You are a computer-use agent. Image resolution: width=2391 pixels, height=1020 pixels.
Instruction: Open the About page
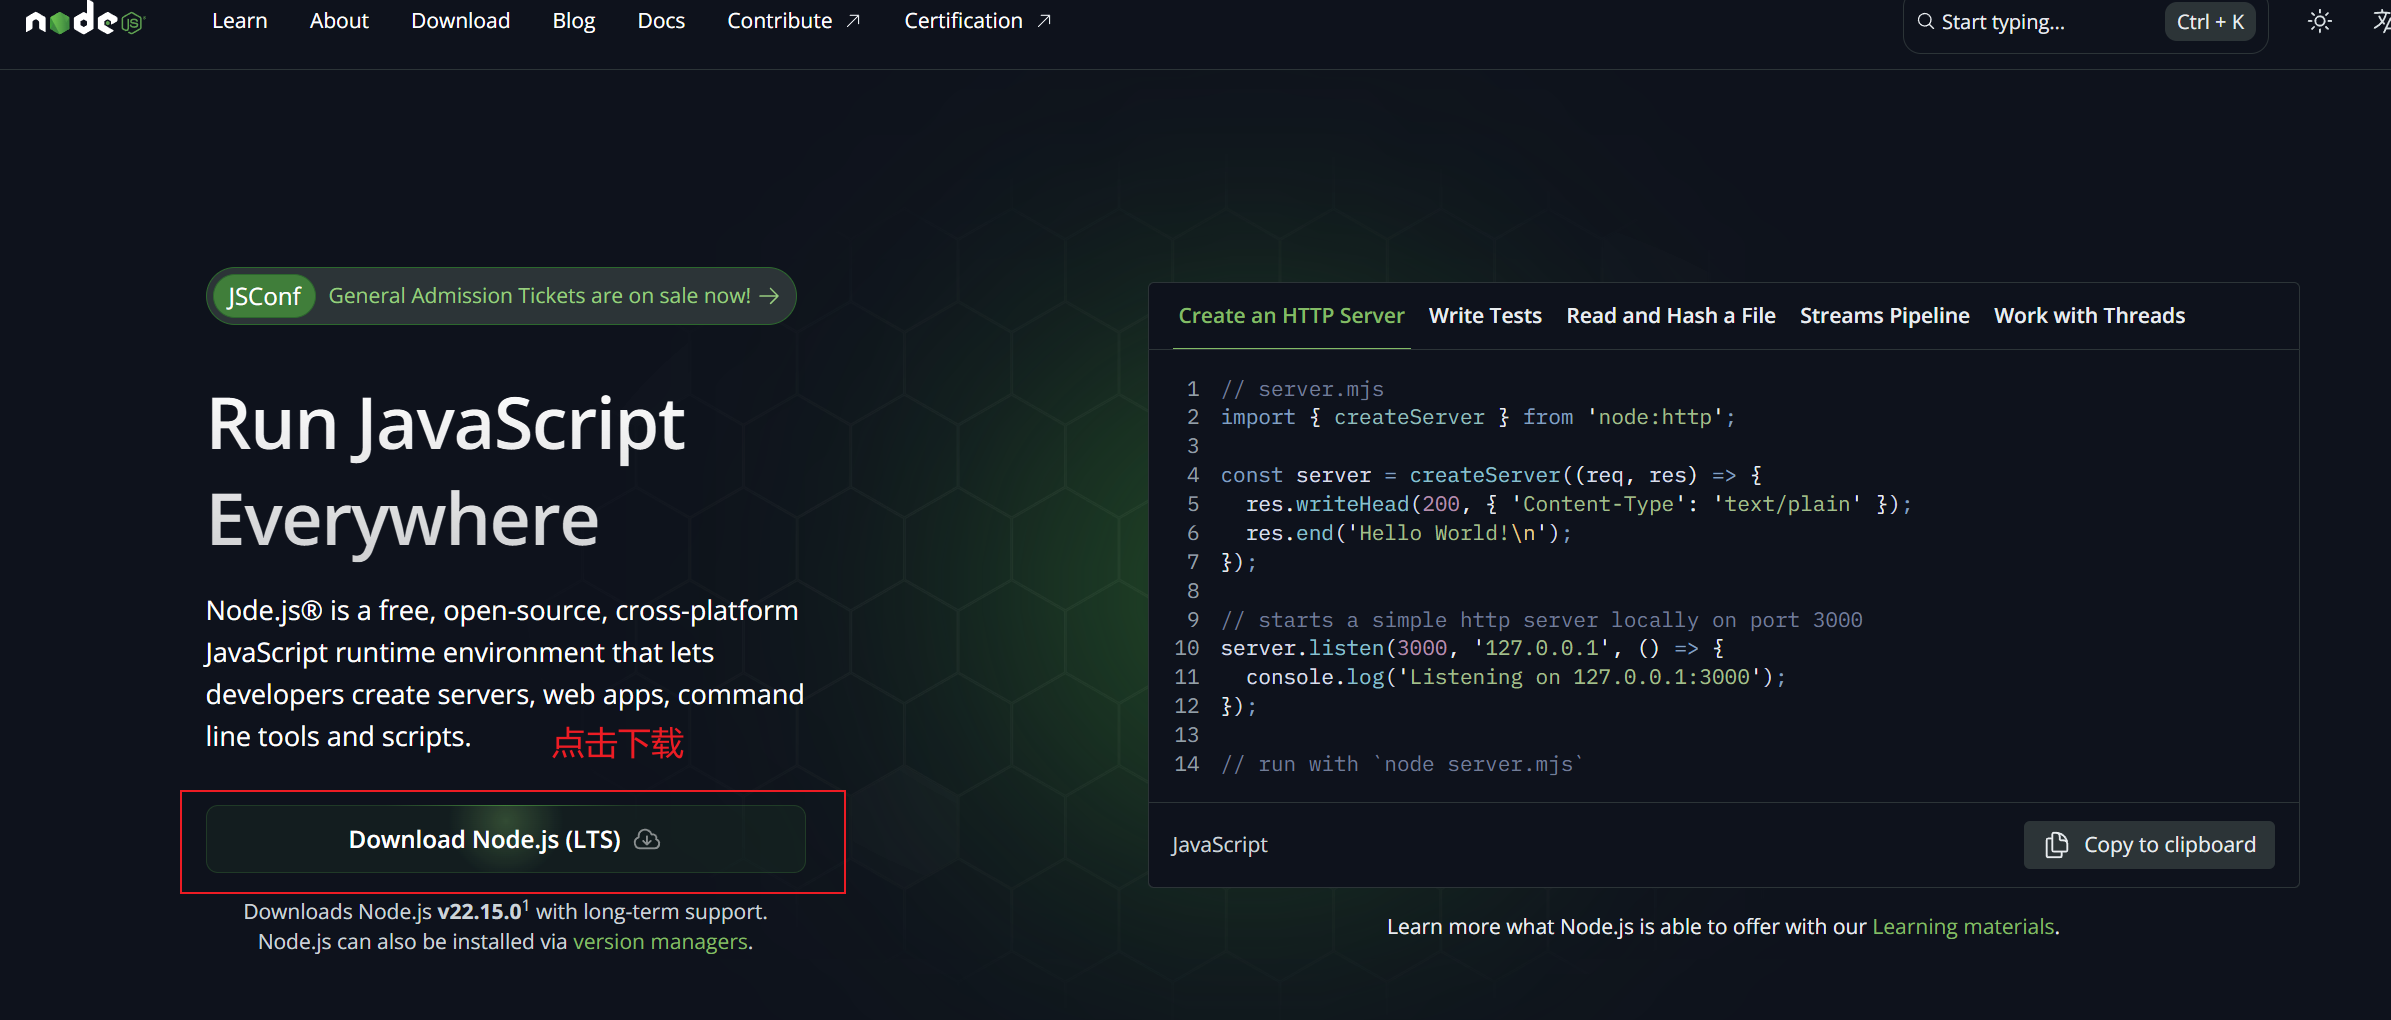pos(339,21)
